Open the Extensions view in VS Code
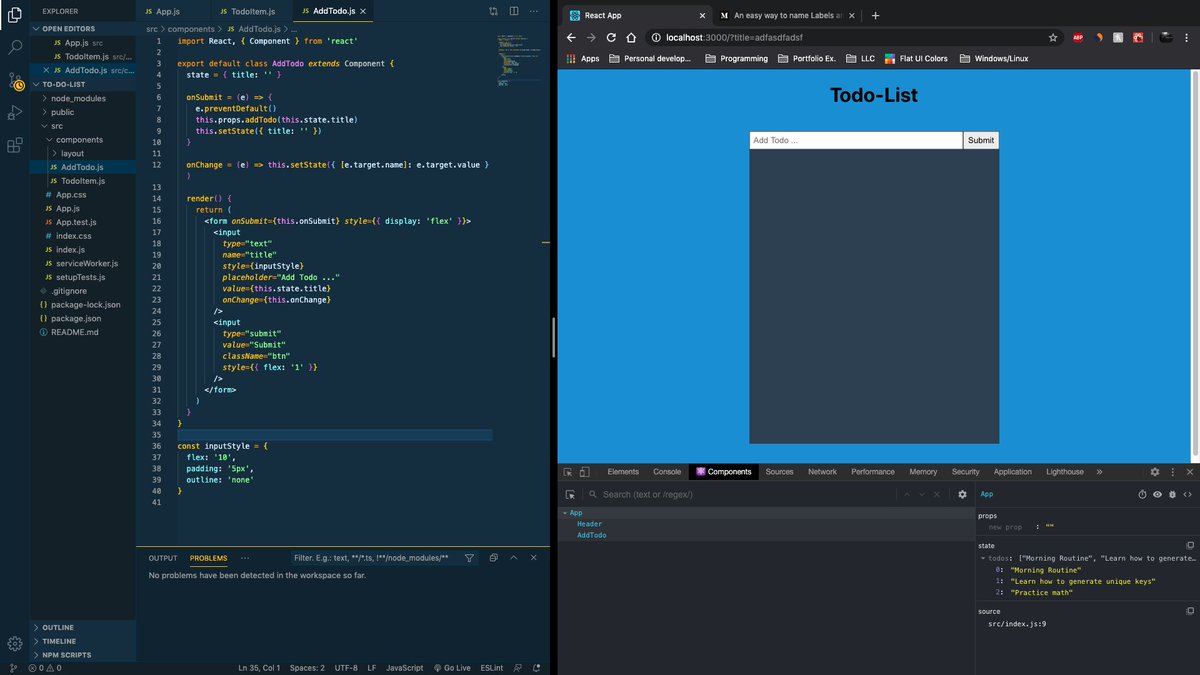 (x=15, y=145)
